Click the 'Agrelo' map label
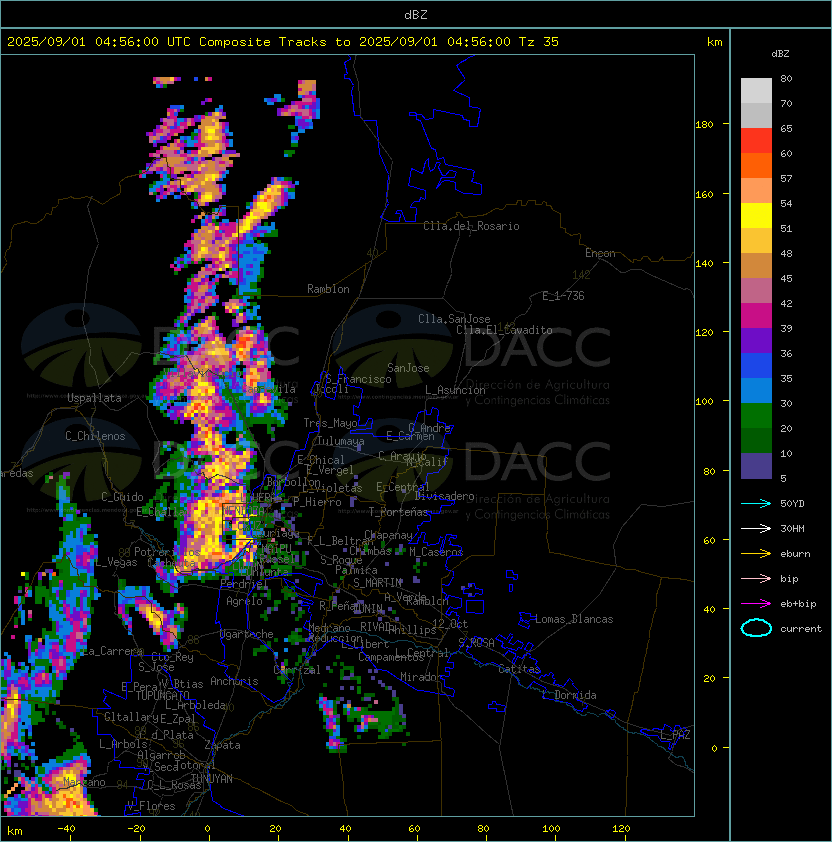Image resolution: width=832 pixels, height=842 pixels. coord(244,601)
